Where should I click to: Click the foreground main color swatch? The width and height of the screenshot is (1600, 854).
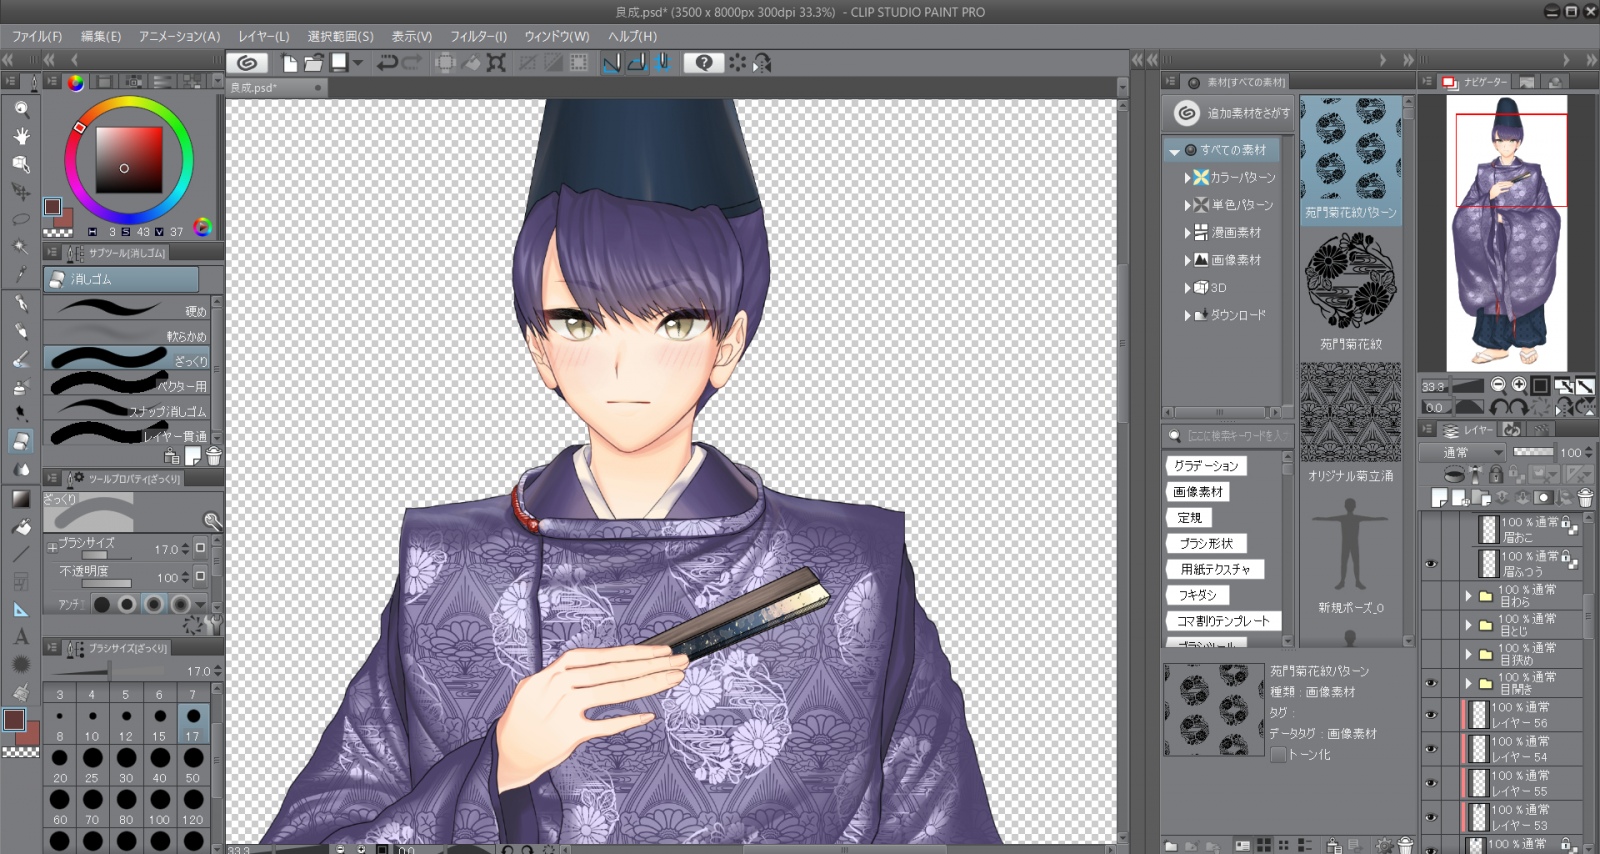pyautogui.click(x=53, y=207)
